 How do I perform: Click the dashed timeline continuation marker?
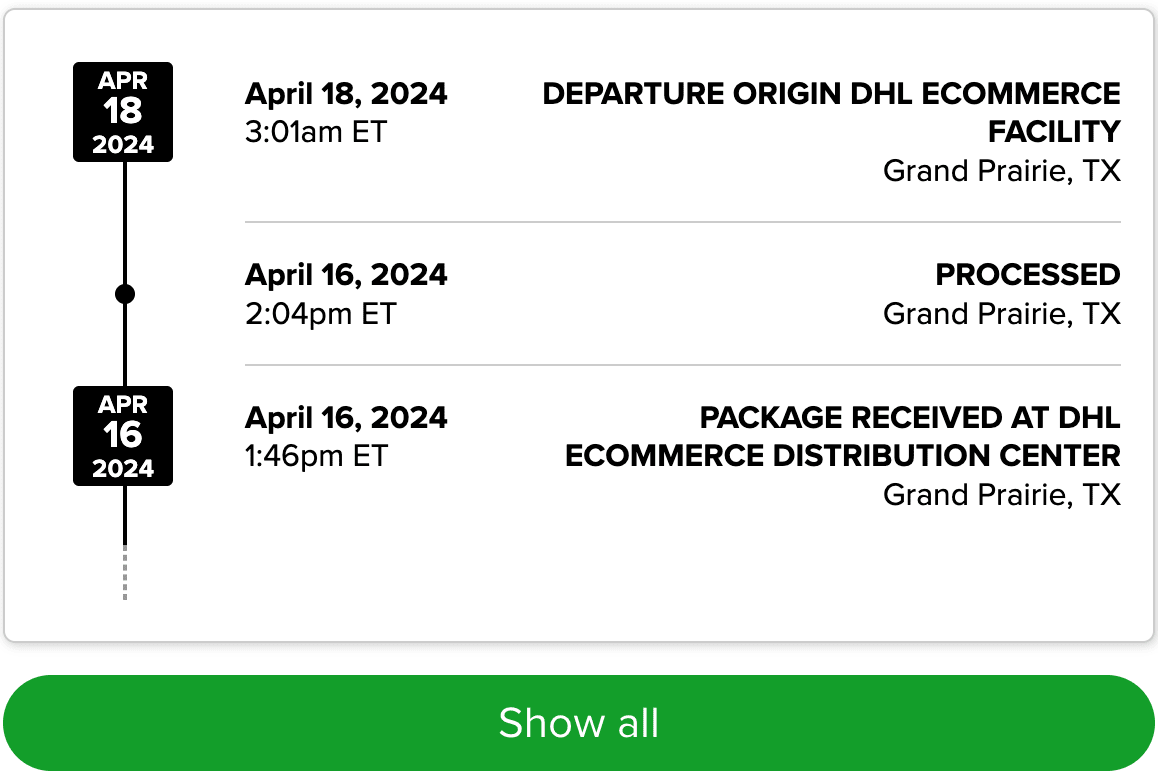[123, 570]
